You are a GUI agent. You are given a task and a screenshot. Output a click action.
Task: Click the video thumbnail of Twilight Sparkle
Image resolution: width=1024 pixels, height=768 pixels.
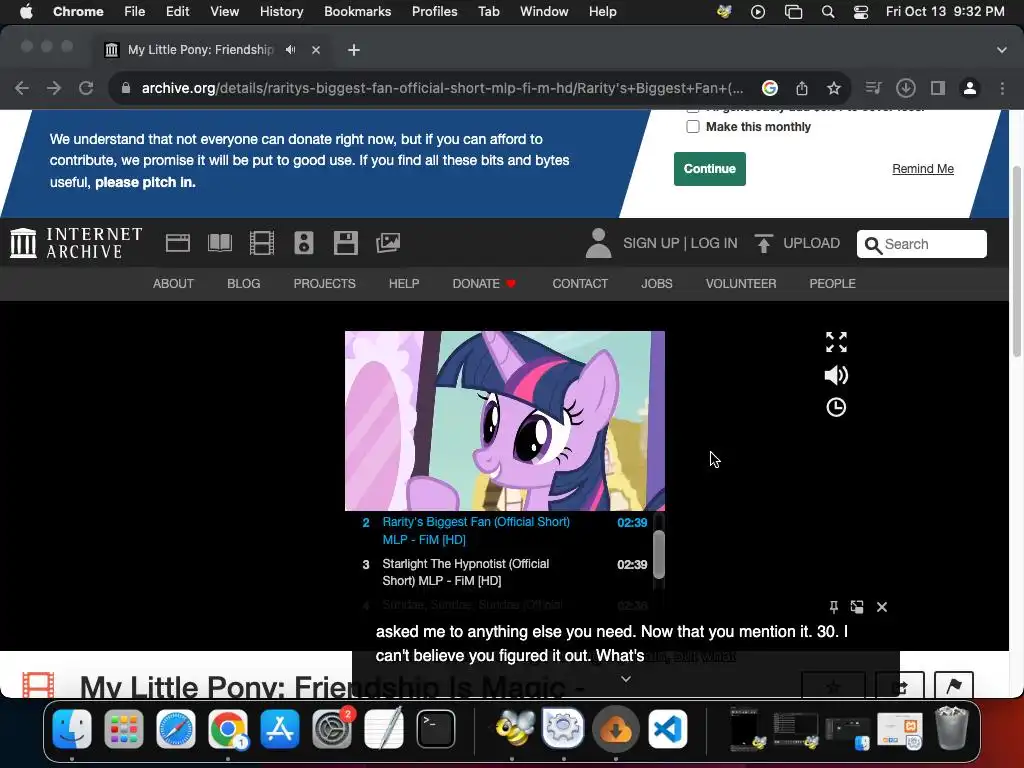tap(505, 421)
